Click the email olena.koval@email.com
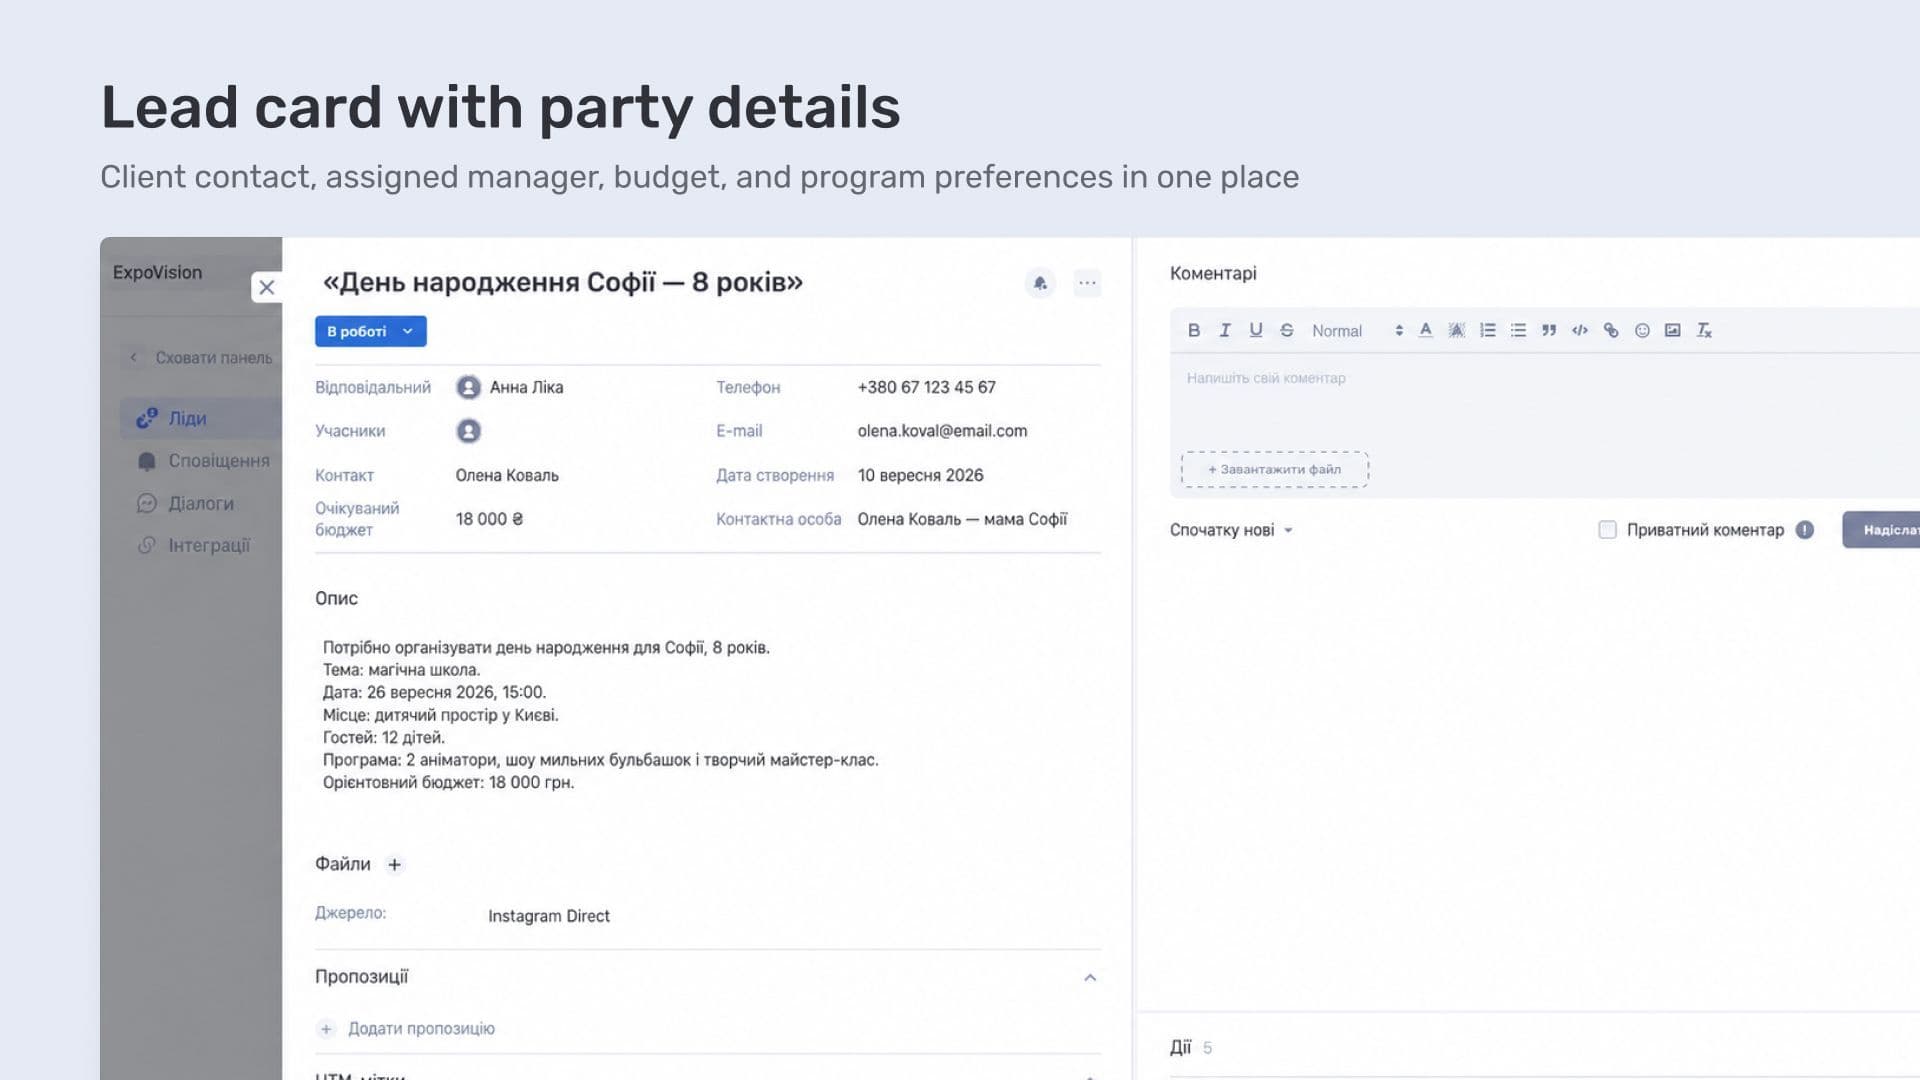This screenshot has height=1080, width=1920. (x=942, y=431)
